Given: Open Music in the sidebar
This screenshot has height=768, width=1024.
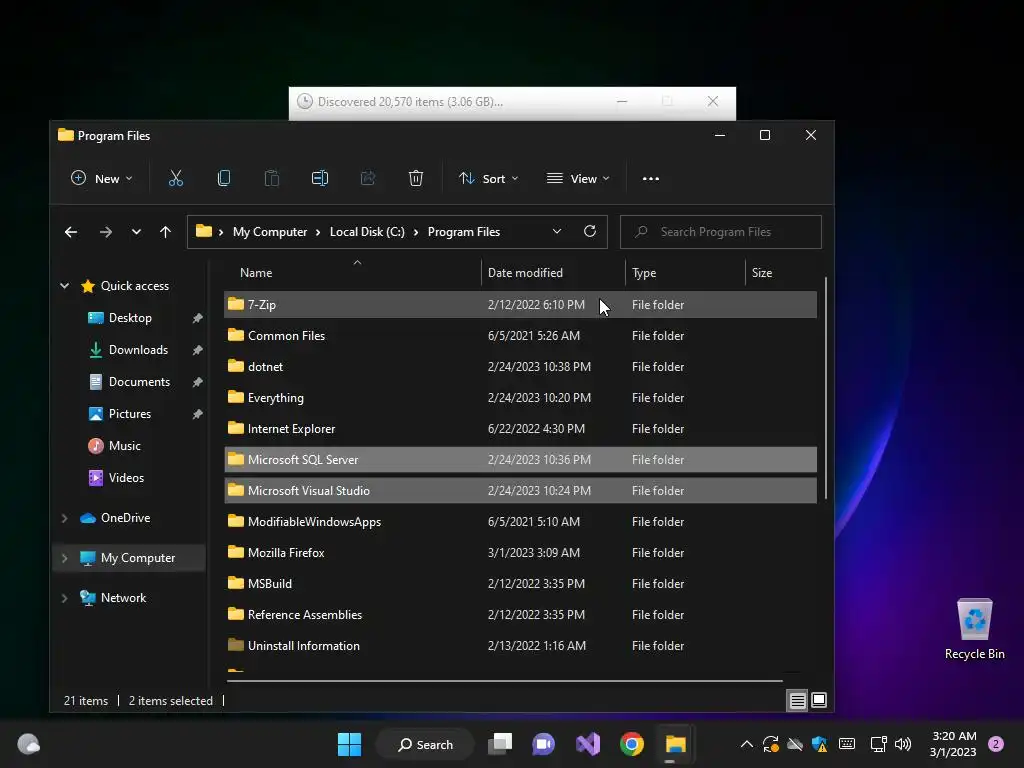Looking at the screenshot, I should tap(124, 445).
